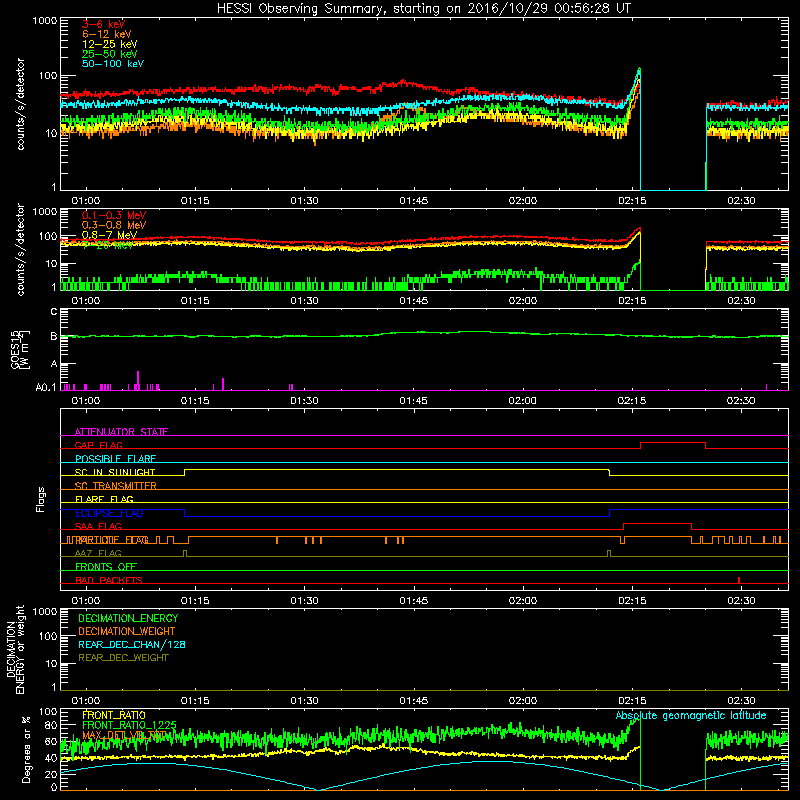Click the 02:15 tick label under the keV panel
Screen dimensions: 800x800
pyautogui.click(x=632, y=201)
